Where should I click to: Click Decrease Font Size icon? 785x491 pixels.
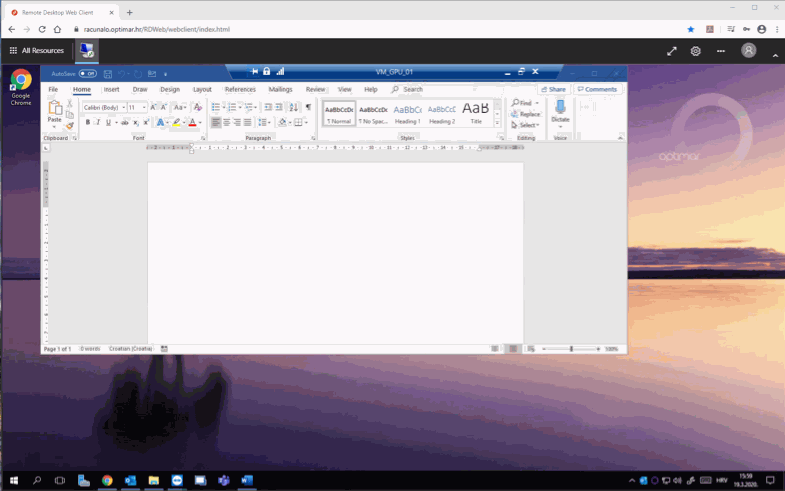pos(163,107)
